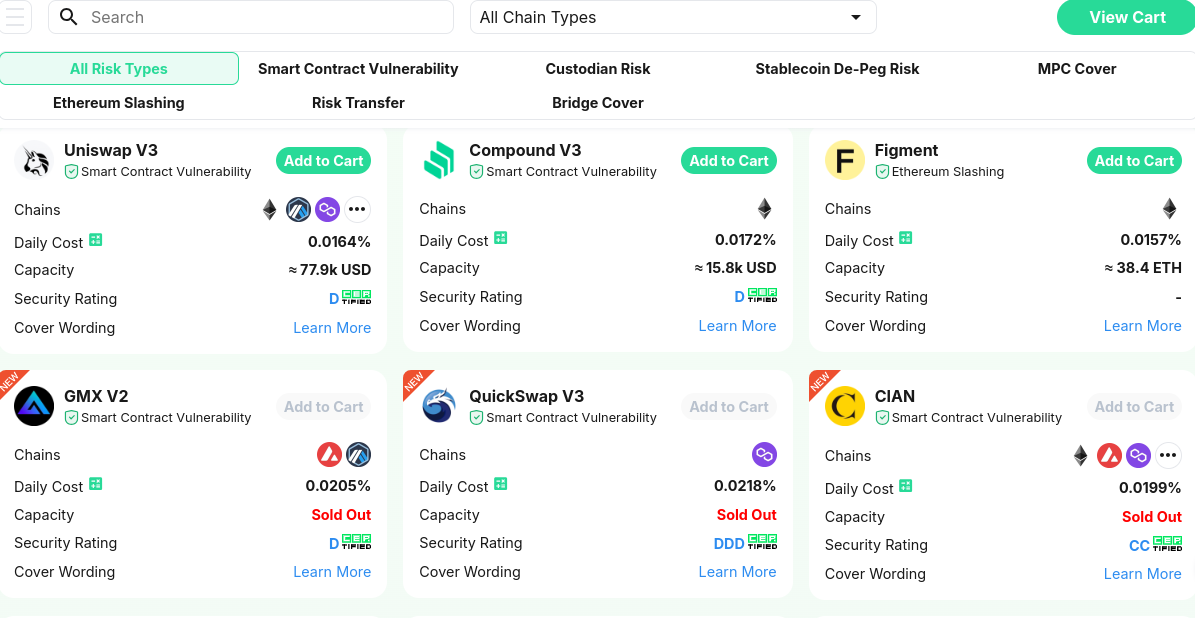Expand more chains on Uniswap V3 card
This screenshot has height=618, width=1195.
click(x=357, y=209)
